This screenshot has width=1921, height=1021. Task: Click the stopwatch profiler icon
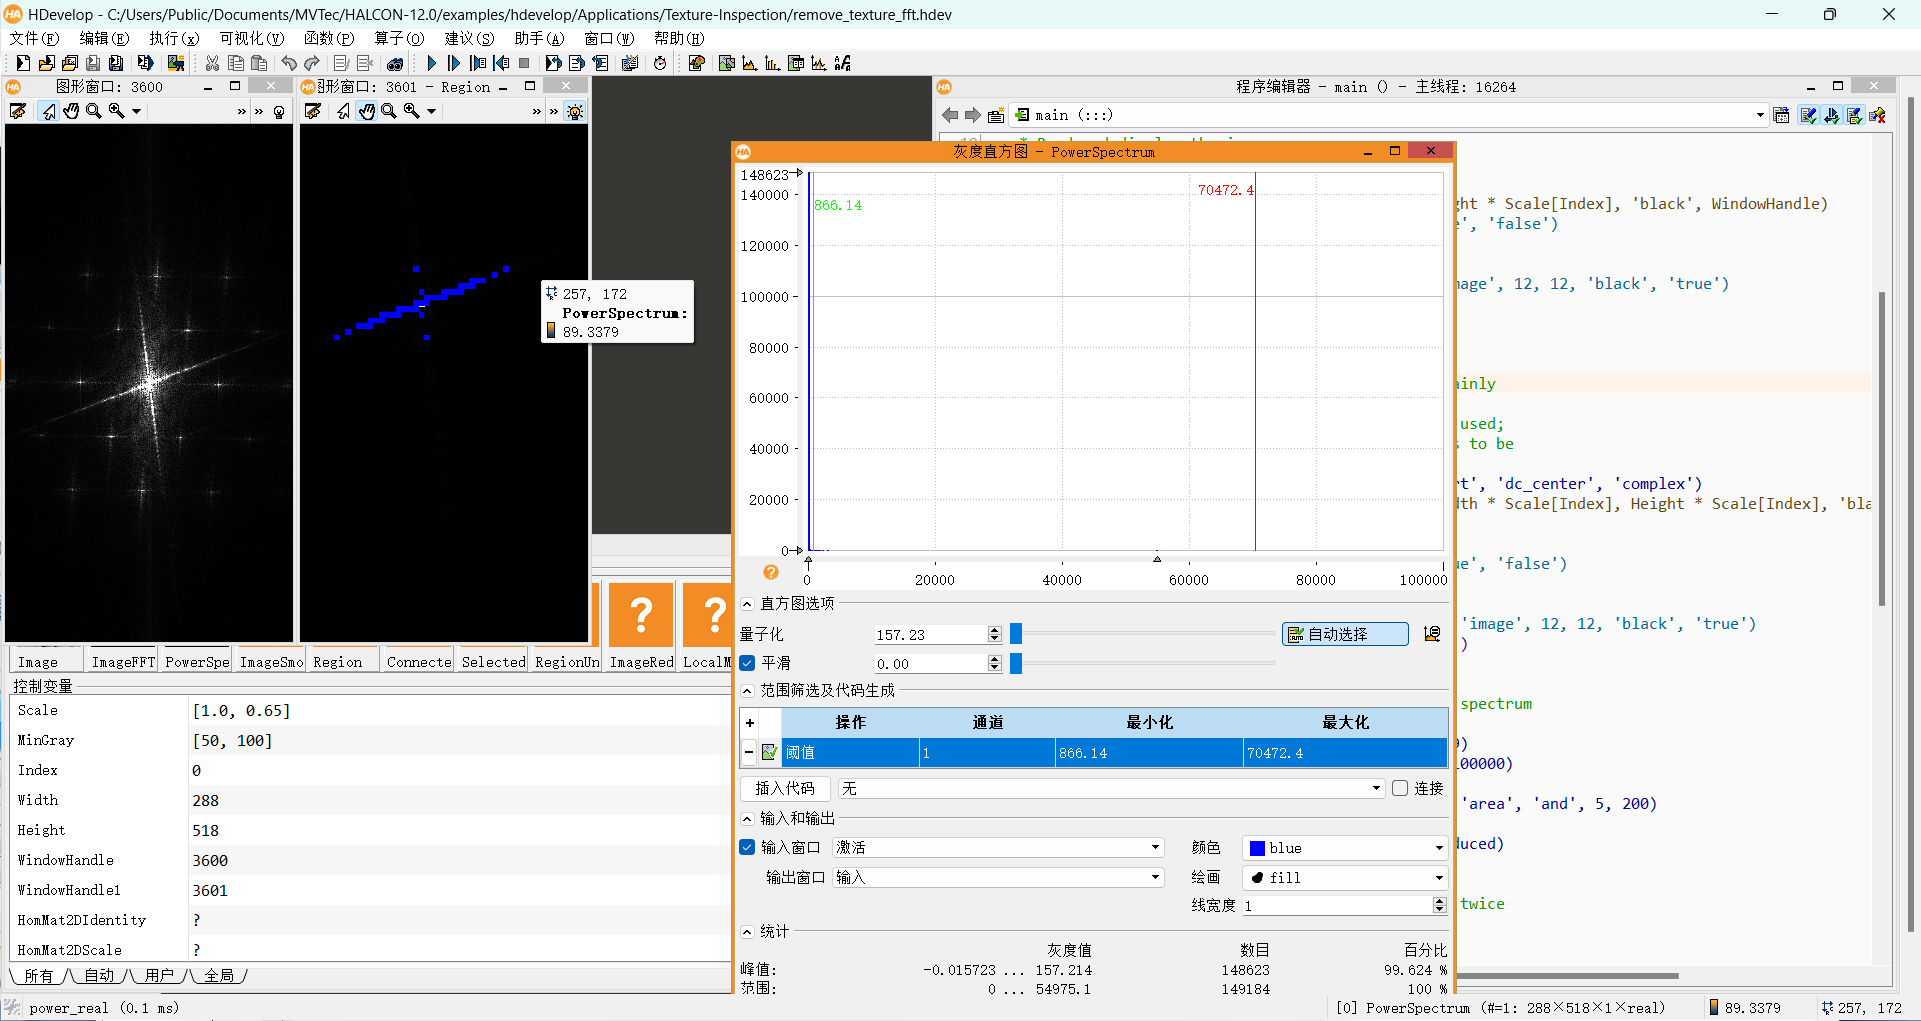pyautogui.click(x=660, y=63)
